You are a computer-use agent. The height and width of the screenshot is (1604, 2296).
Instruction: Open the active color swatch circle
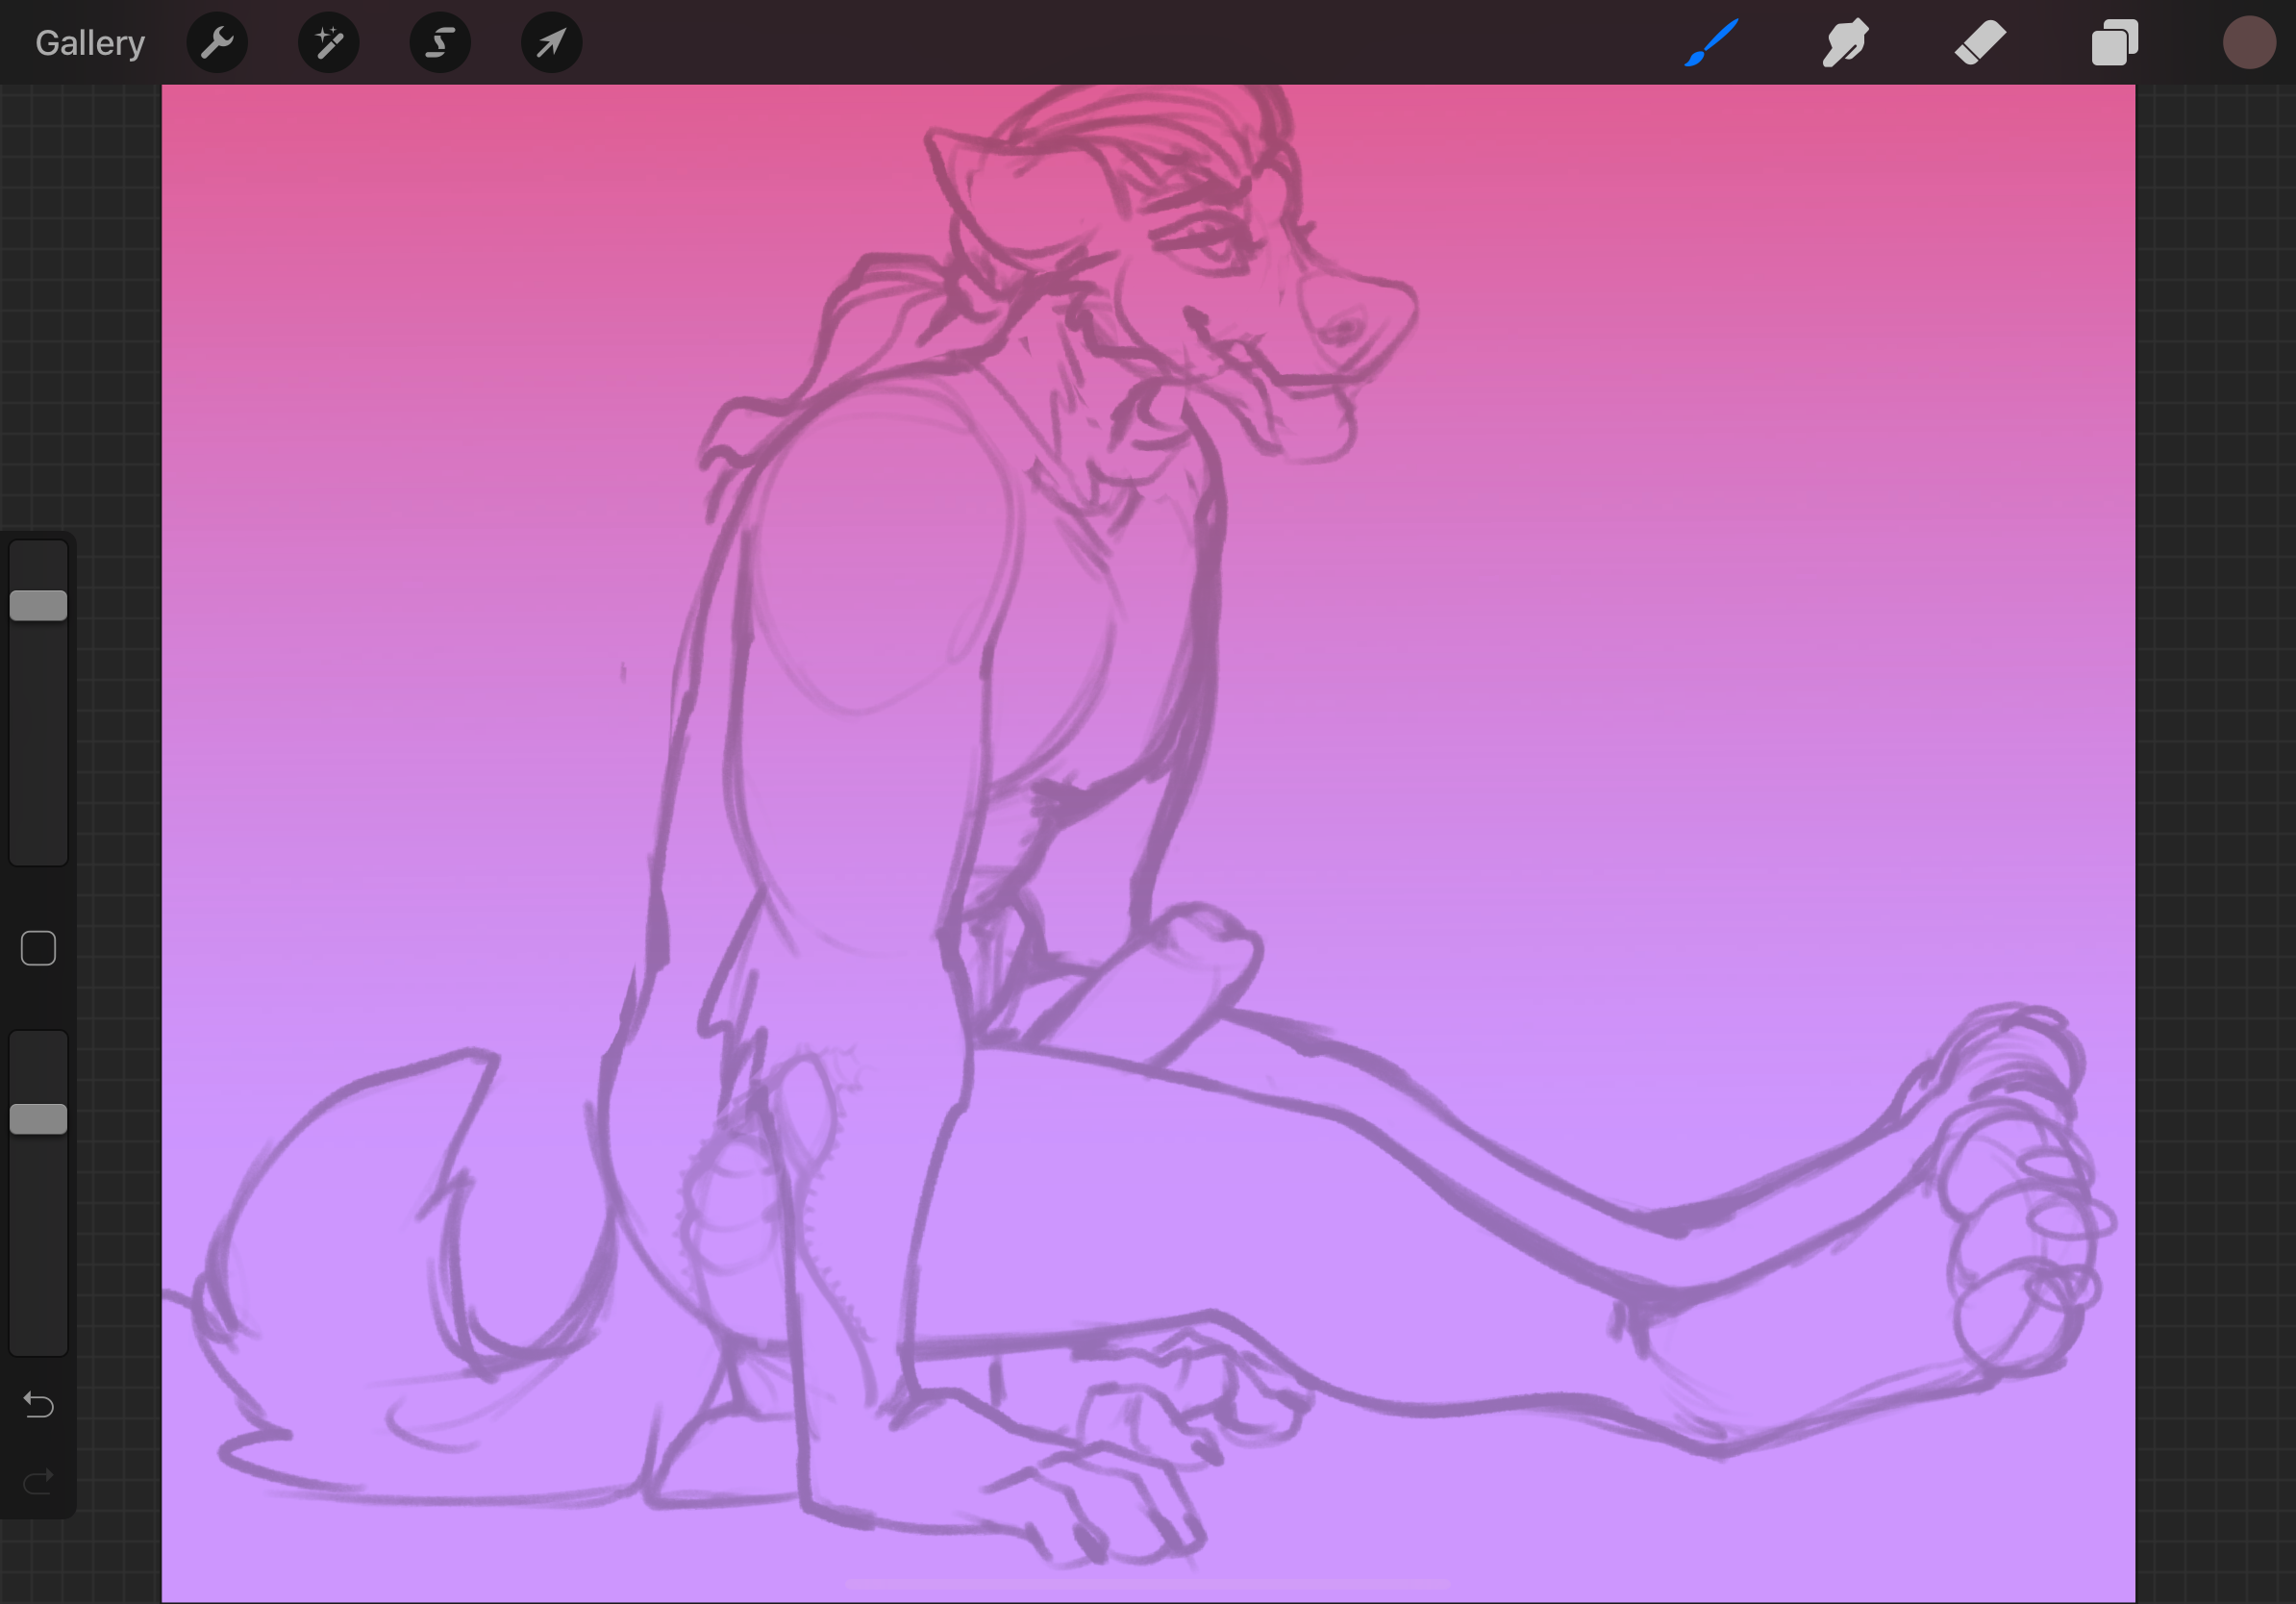click(2249, 43)
